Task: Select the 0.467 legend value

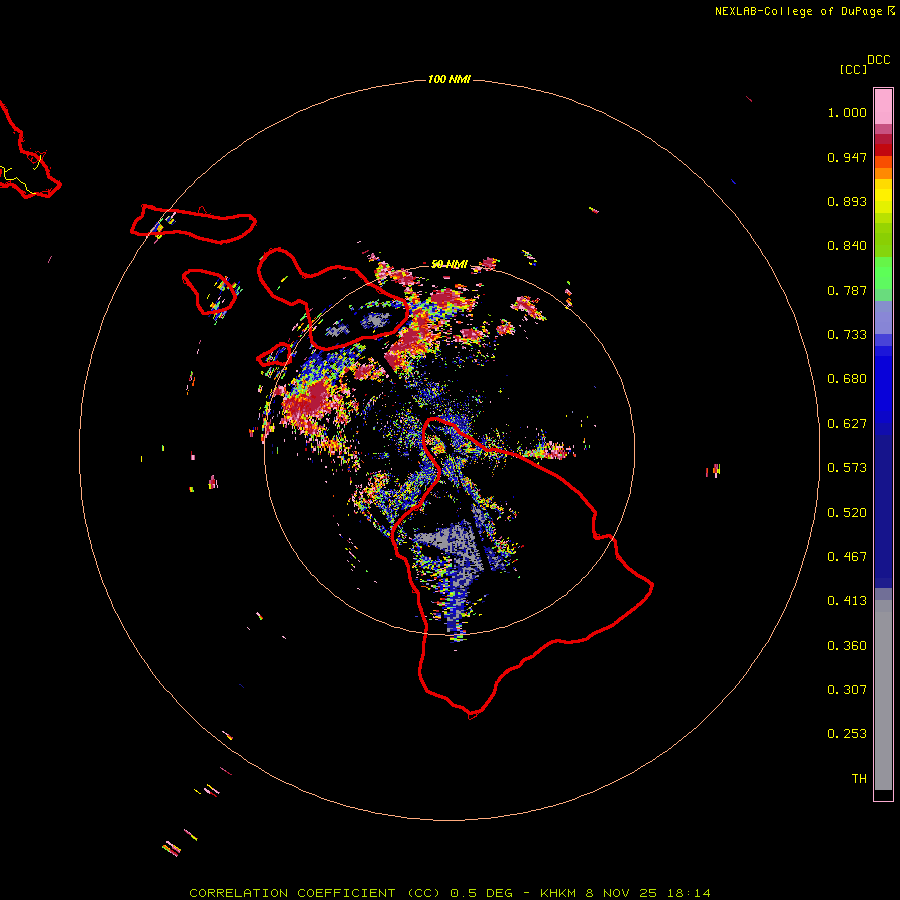Action: point(847,557)
